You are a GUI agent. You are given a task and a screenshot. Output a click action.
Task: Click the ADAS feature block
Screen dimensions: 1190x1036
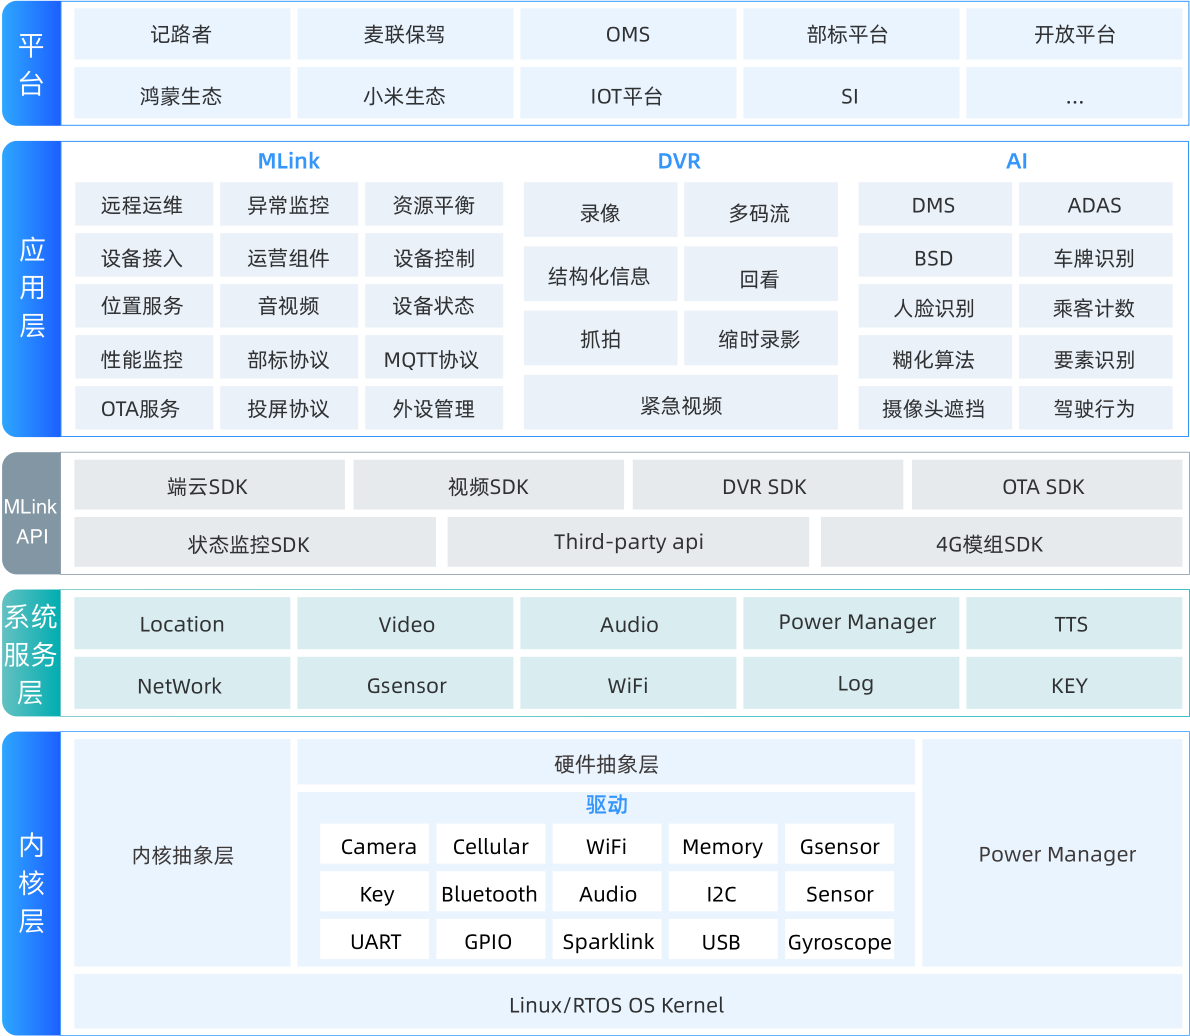point(1096,205)
